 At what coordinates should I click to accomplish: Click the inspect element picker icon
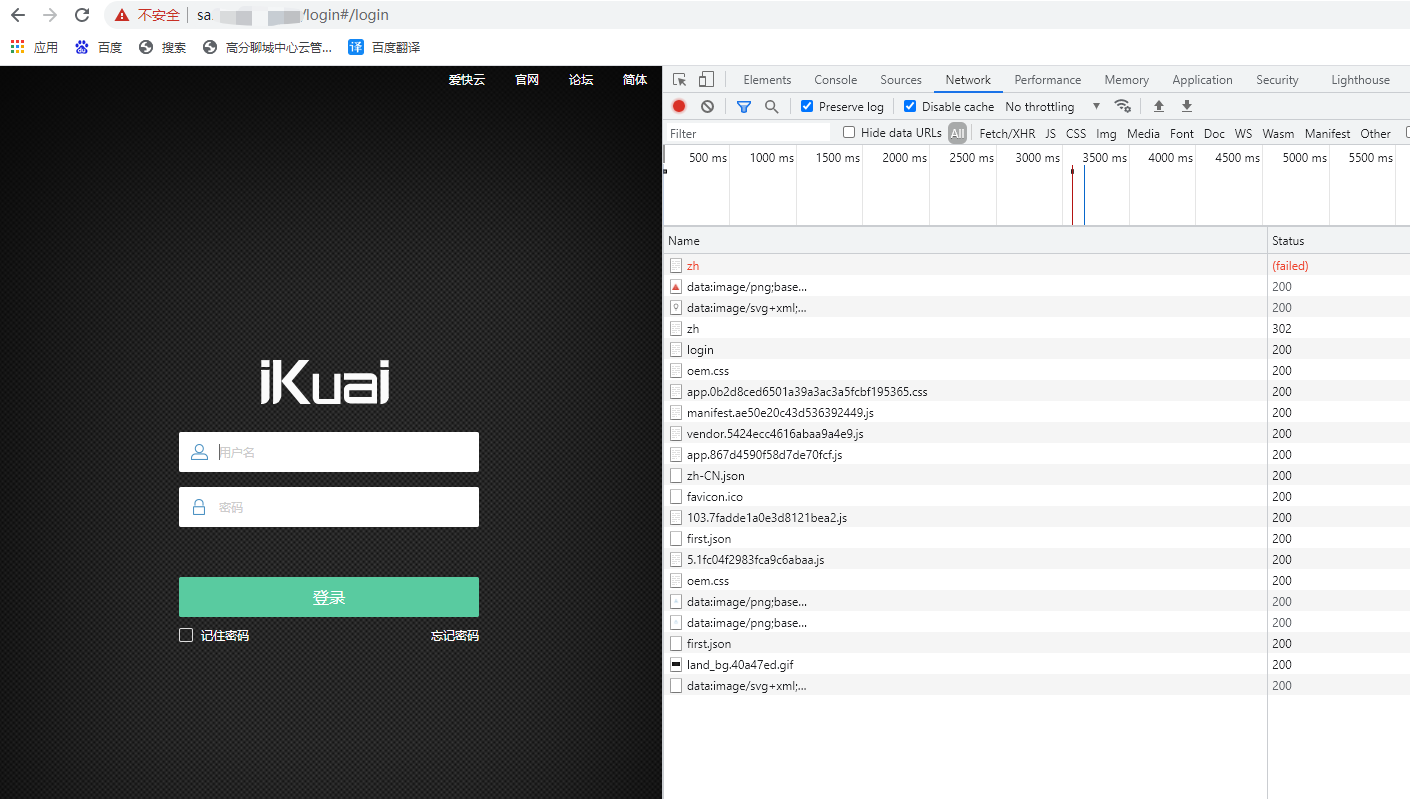click(x=680, y=80)
